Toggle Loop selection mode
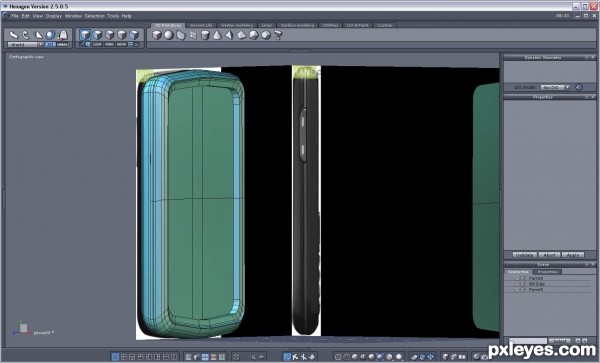600x363 pixels. (97, 44)
